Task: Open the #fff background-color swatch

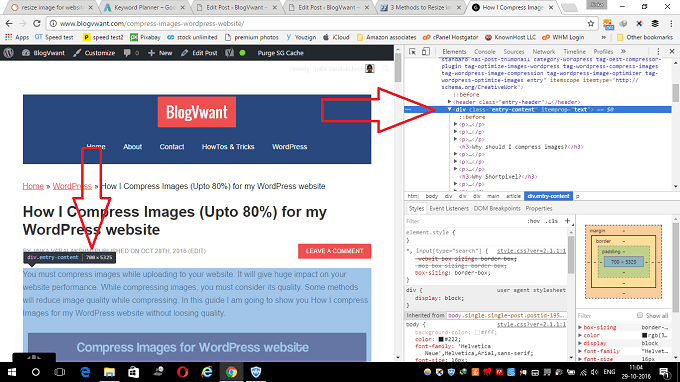Action: [x=477, y=332]
